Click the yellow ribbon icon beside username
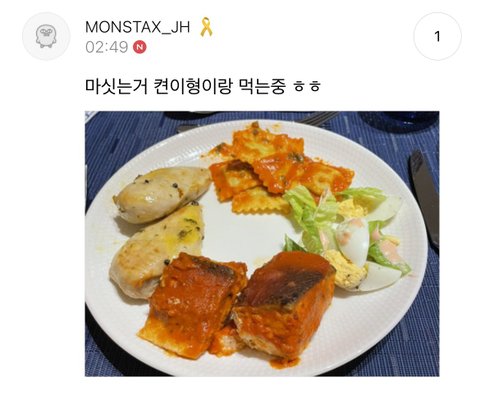This screenshot has width=480, height=400. click(206, 27)
